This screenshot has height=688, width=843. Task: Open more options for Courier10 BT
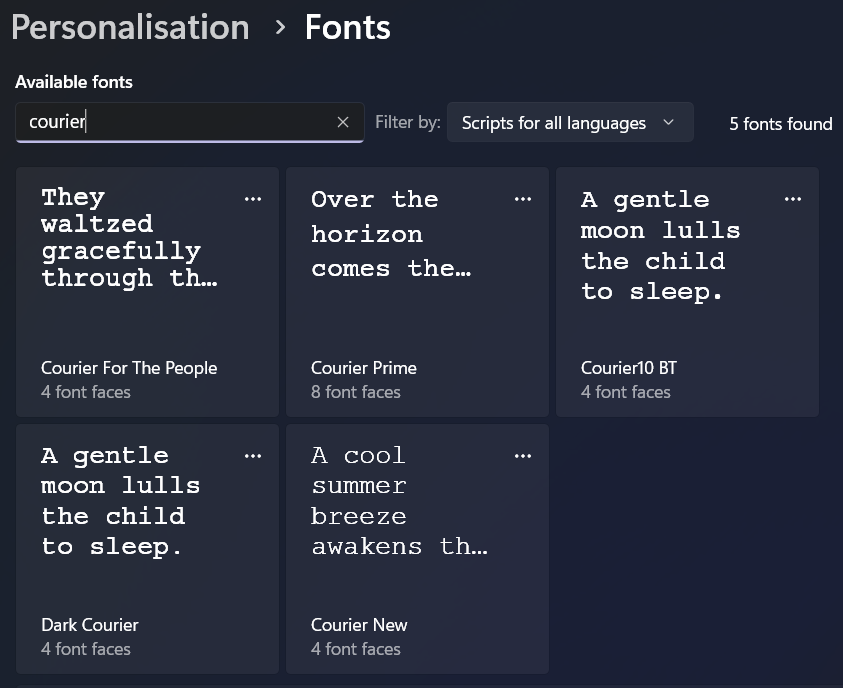tap(793, 199)
